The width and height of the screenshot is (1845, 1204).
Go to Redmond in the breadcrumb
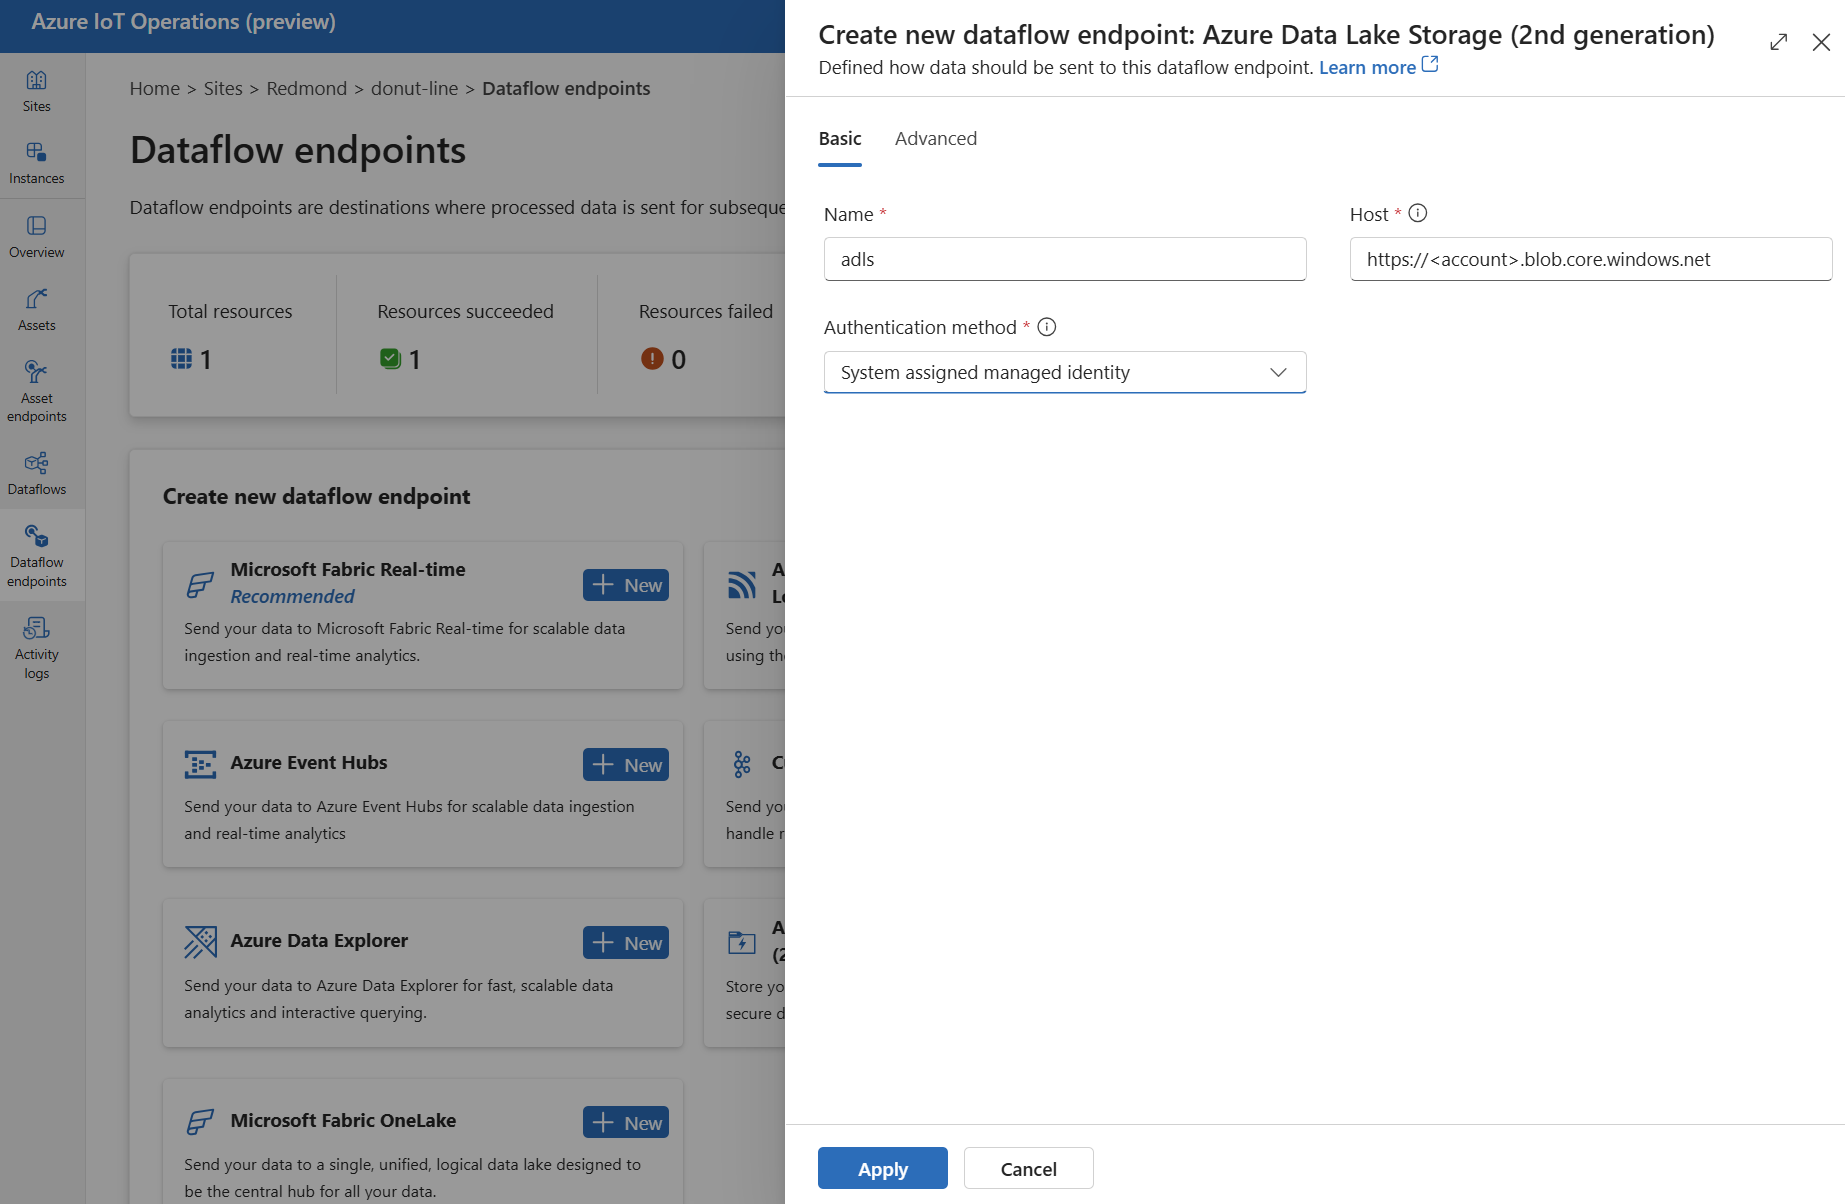(307, 88)
